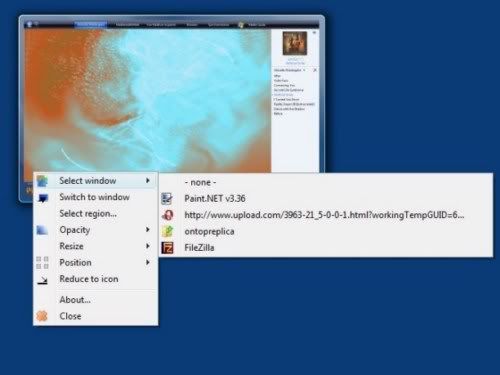Choose Reduce to icon
This screenshot has height=375, width=500.
pos(95,279)
